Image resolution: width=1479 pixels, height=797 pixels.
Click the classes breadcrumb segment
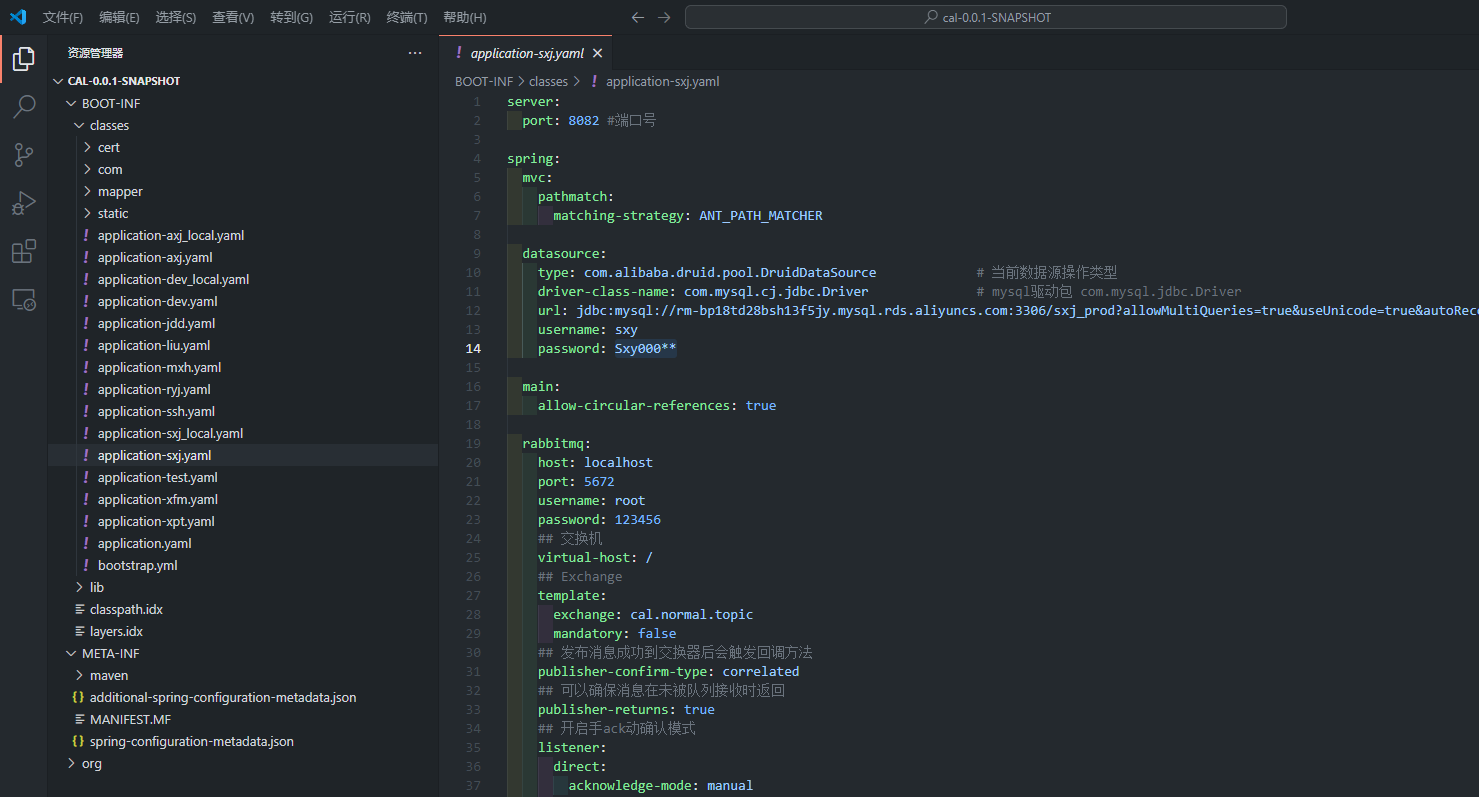tap(548, 82)
